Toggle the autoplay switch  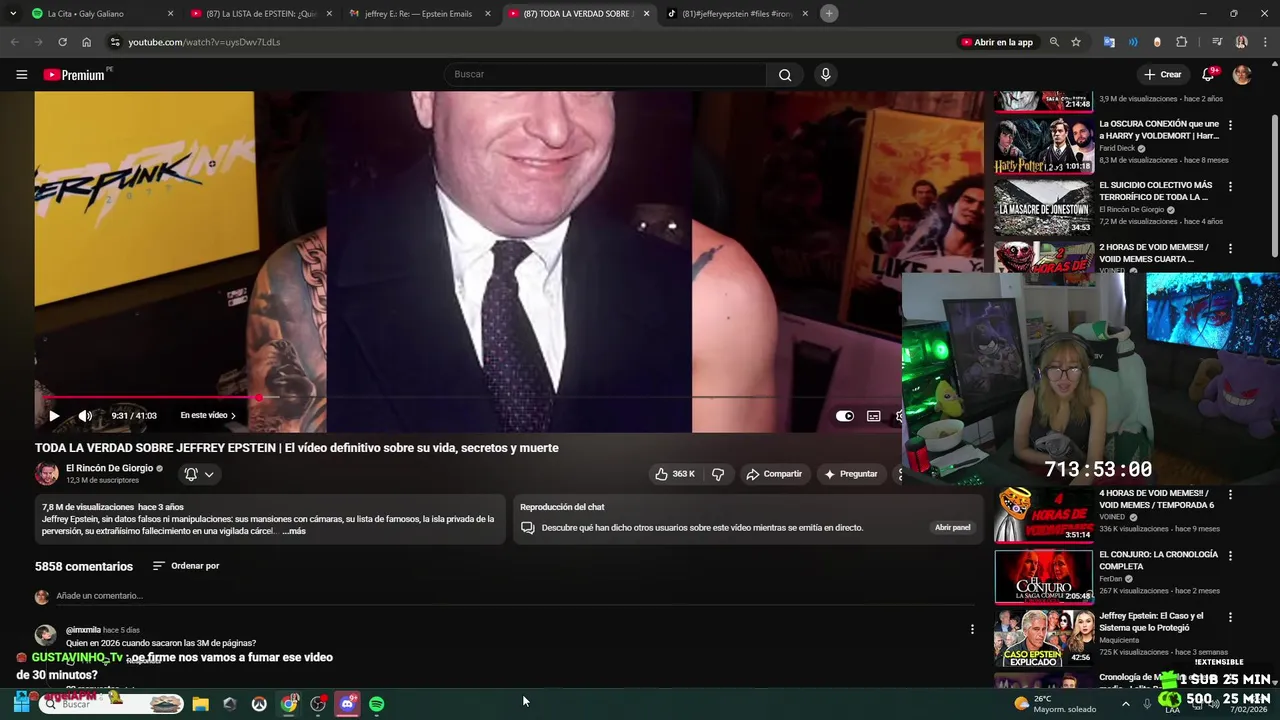click(x=845, y=416)
